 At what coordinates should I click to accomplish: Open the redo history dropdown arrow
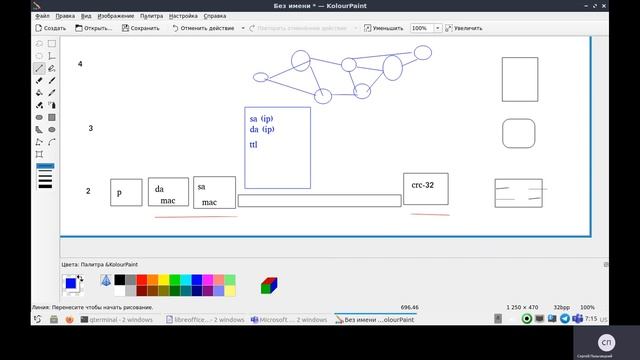click(356, 28)
